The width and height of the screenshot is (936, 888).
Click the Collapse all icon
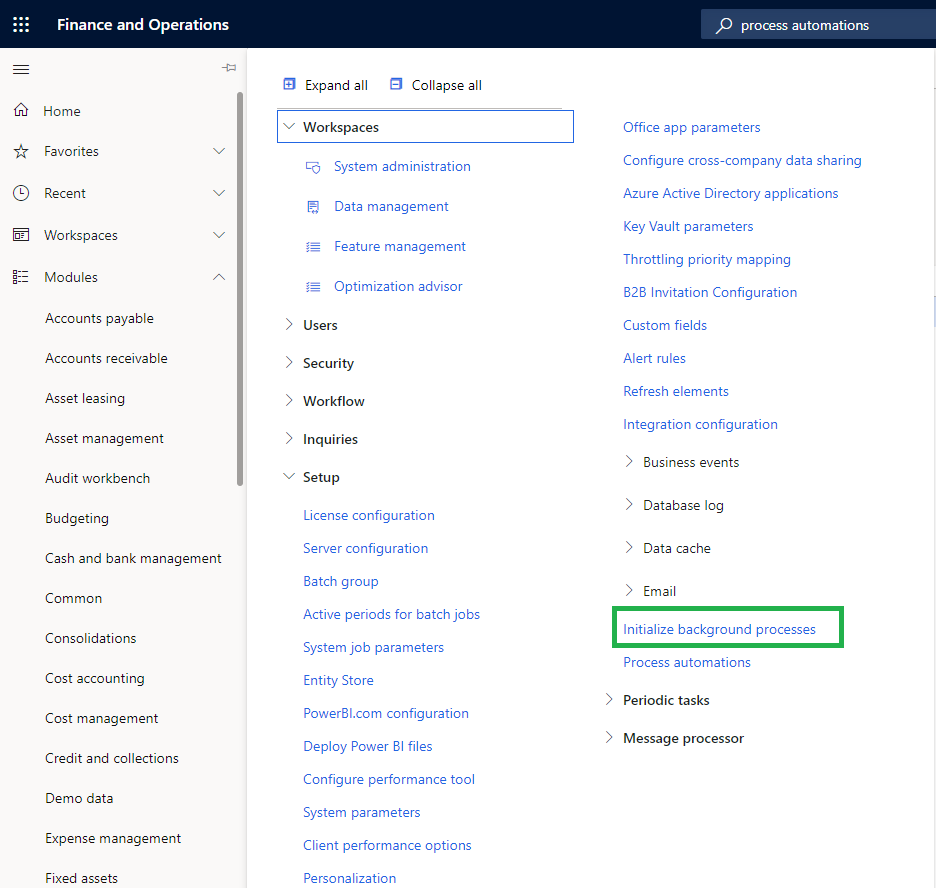(x=396, y=85)
